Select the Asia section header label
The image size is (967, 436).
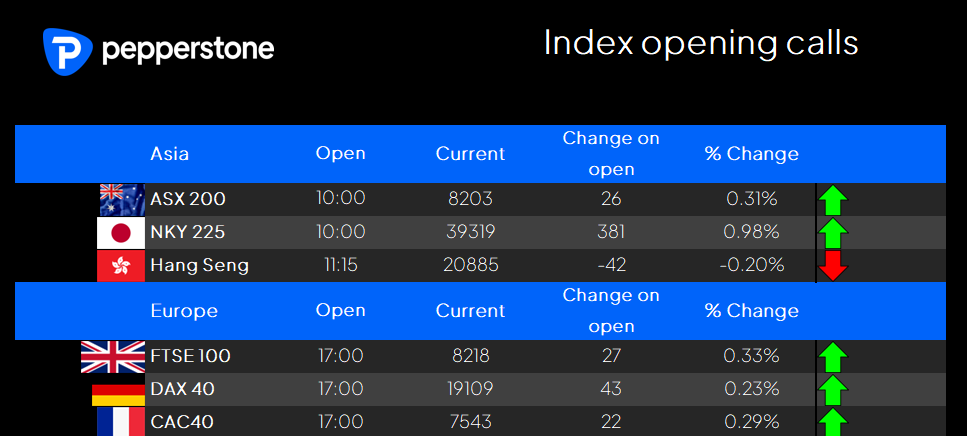[170, 154]
